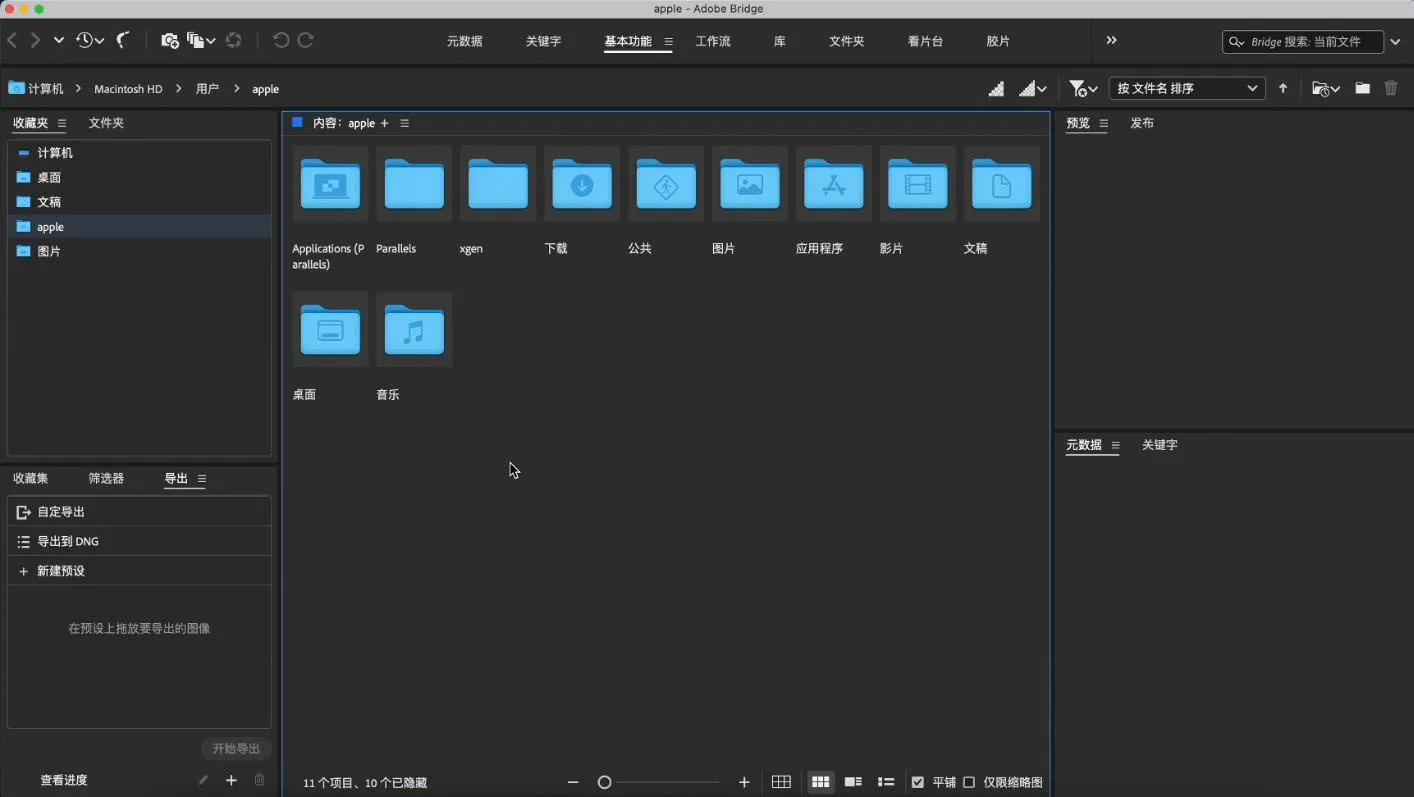1414x797 pixels.
Task: Expand more workspaces double-chevron
Action: point(1111,40)
